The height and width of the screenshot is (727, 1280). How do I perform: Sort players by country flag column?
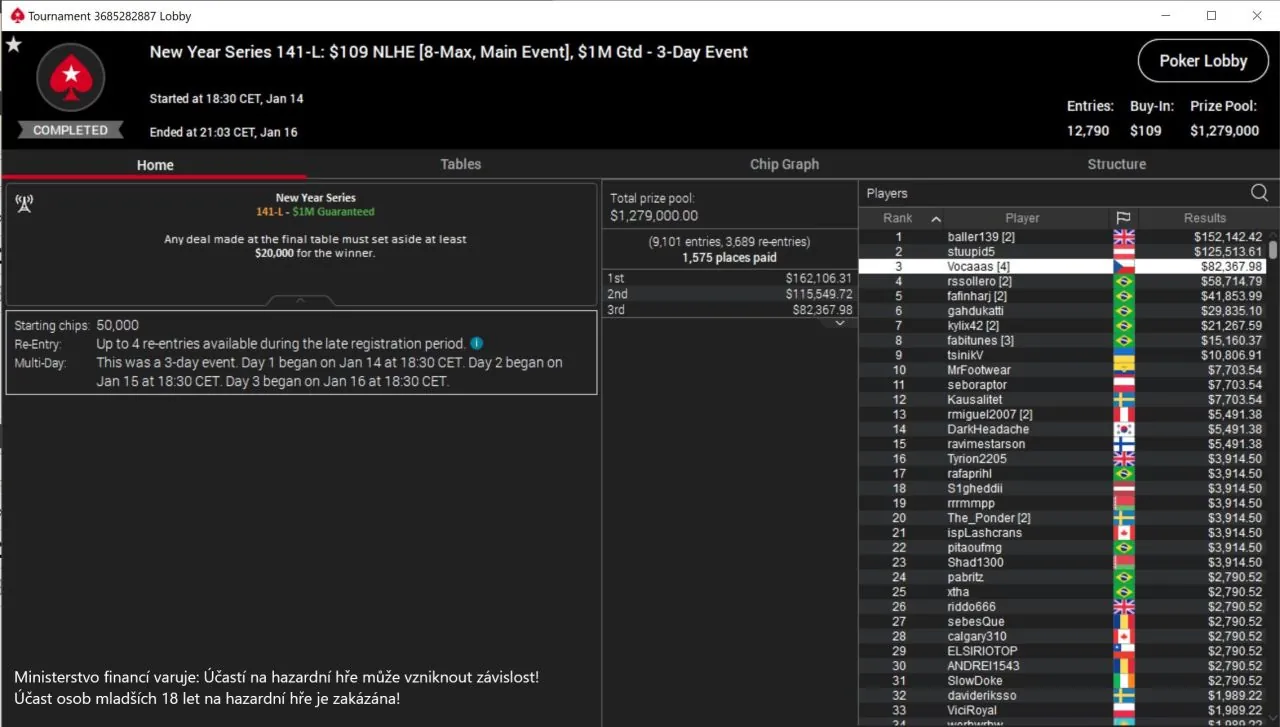(1123, 218)
